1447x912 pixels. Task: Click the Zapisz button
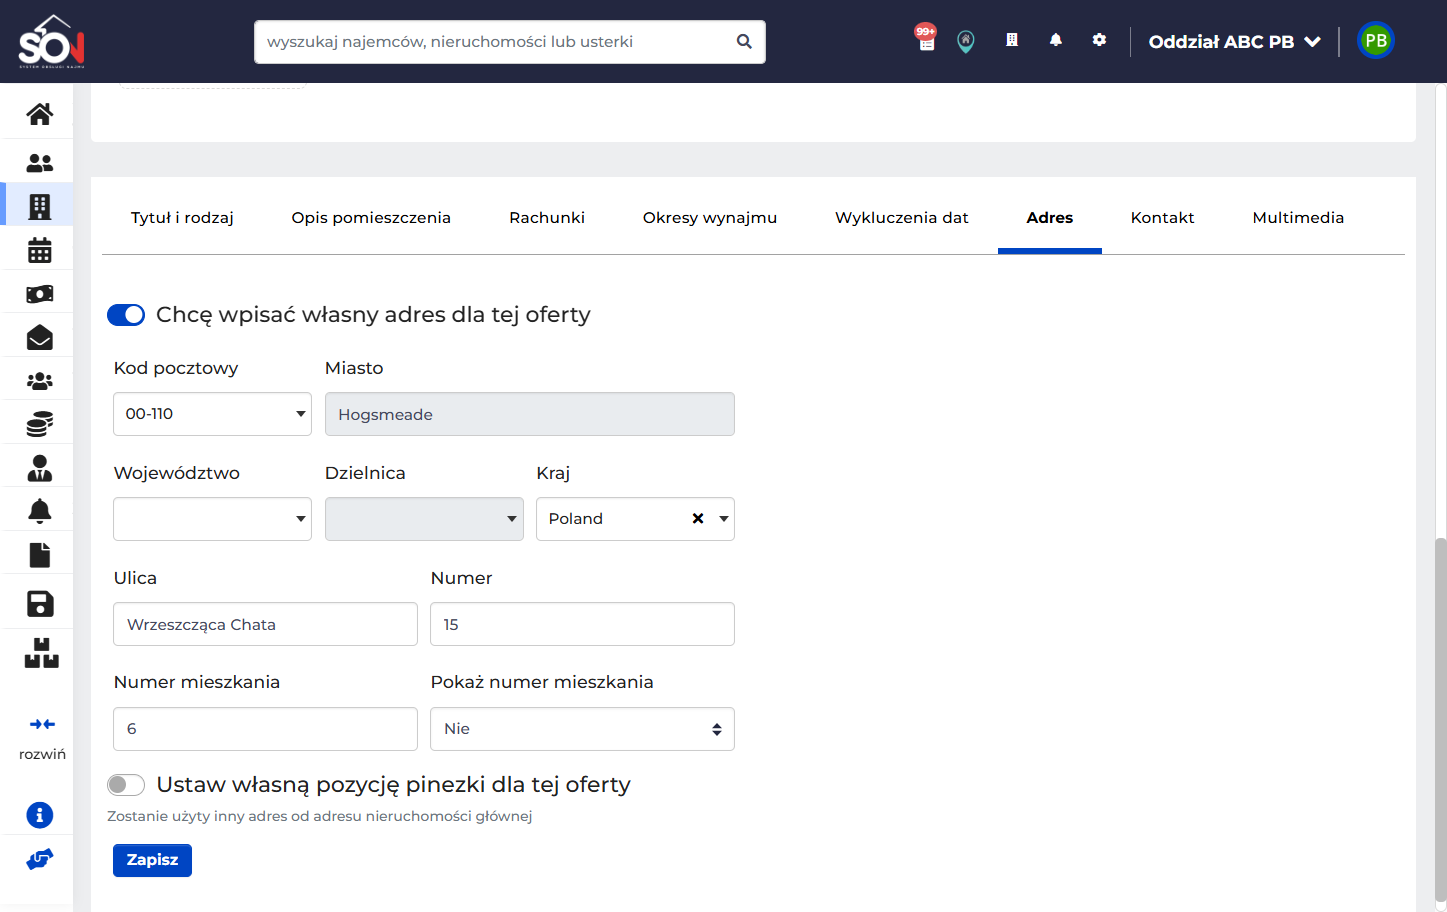click(152, 860)
